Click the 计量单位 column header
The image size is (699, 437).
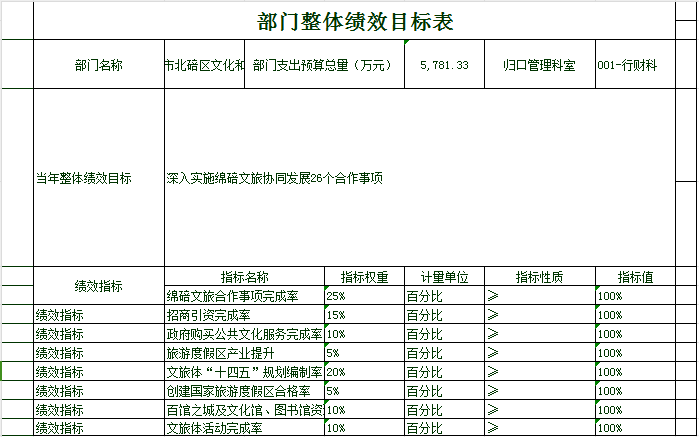444,276
